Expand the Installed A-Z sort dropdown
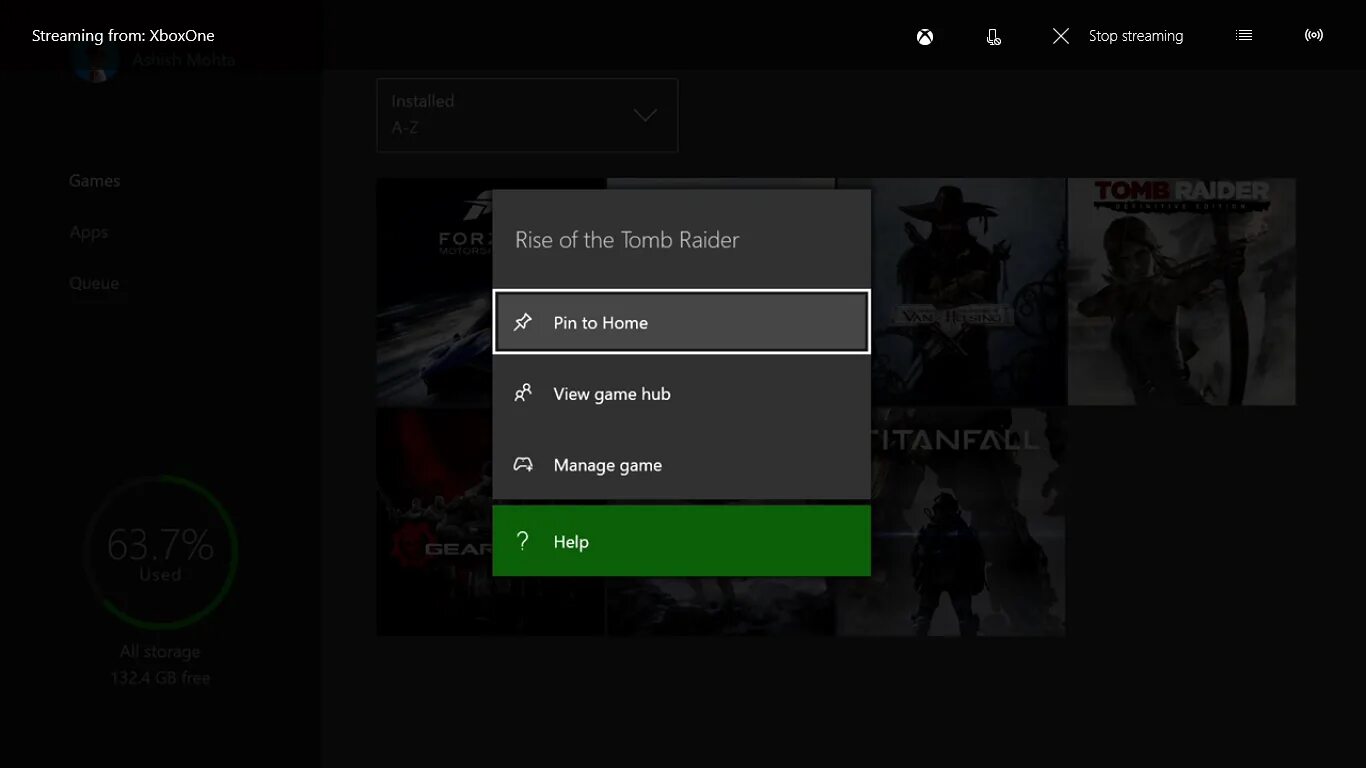The width and height of the screenshot is (1366, 768). pos(527,115)
